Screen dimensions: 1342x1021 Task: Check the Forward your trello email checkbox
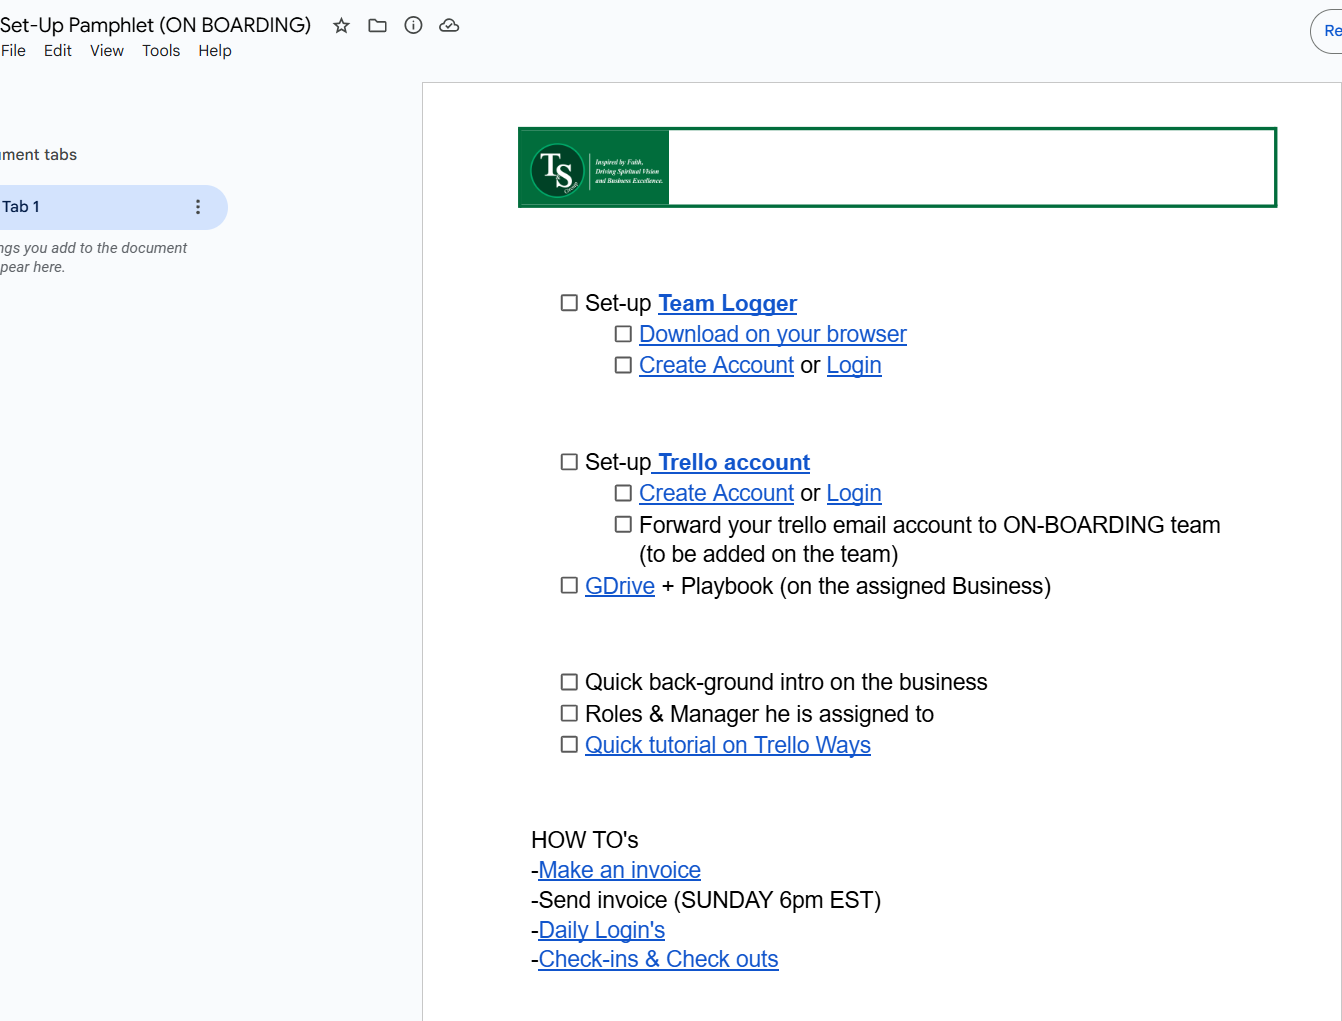[623, 524]
